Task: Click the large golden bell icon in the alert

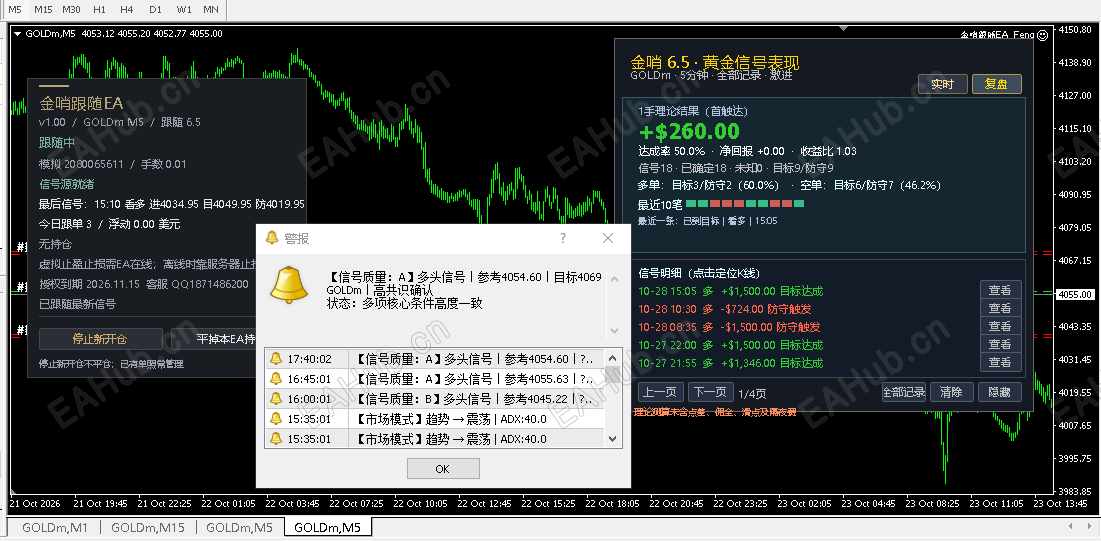Action: [x=291, y=285]
